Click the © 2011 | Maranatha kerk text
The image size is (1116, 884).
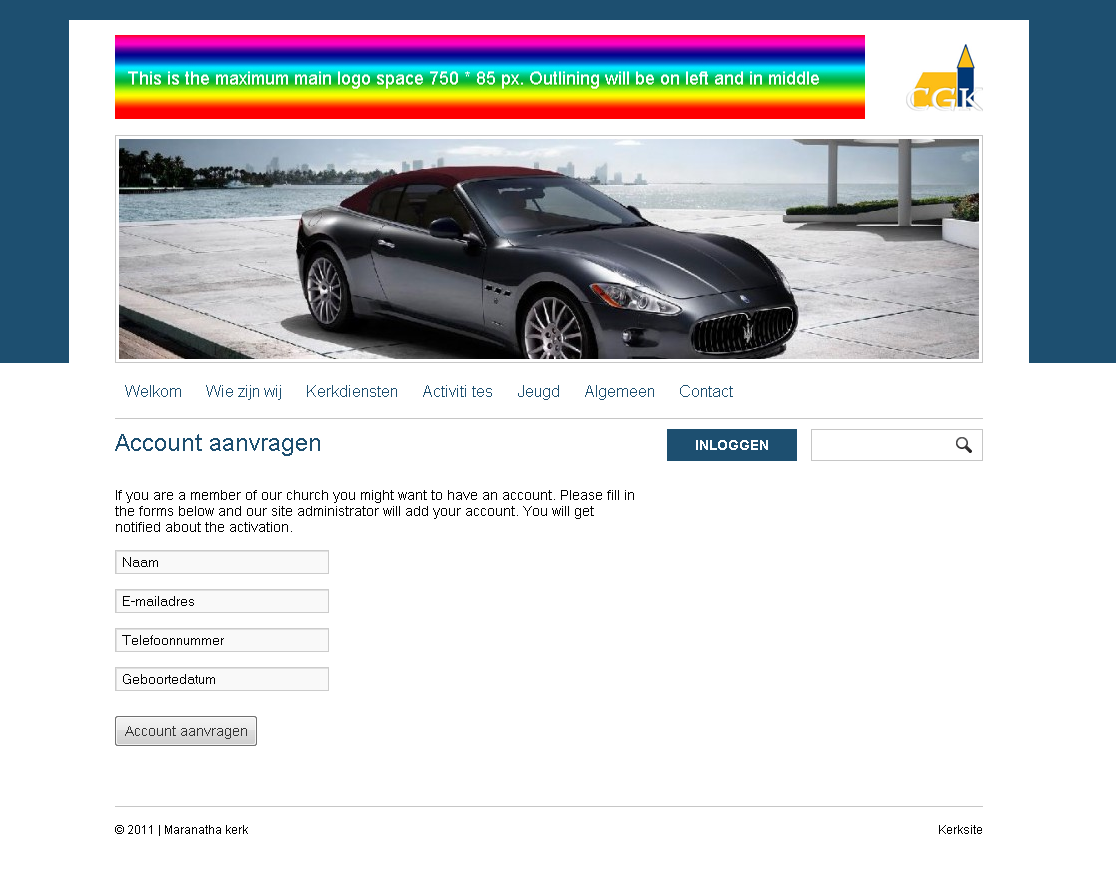(181, 830)
